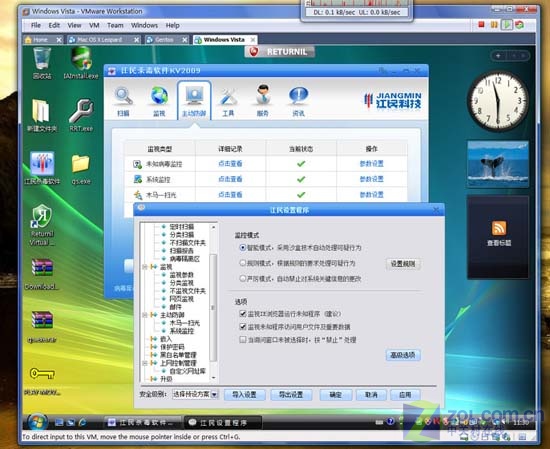Select the 江民杀毒软件 desktop shortcut
This screenshot has width=550, height=449.
pos(42,168)
